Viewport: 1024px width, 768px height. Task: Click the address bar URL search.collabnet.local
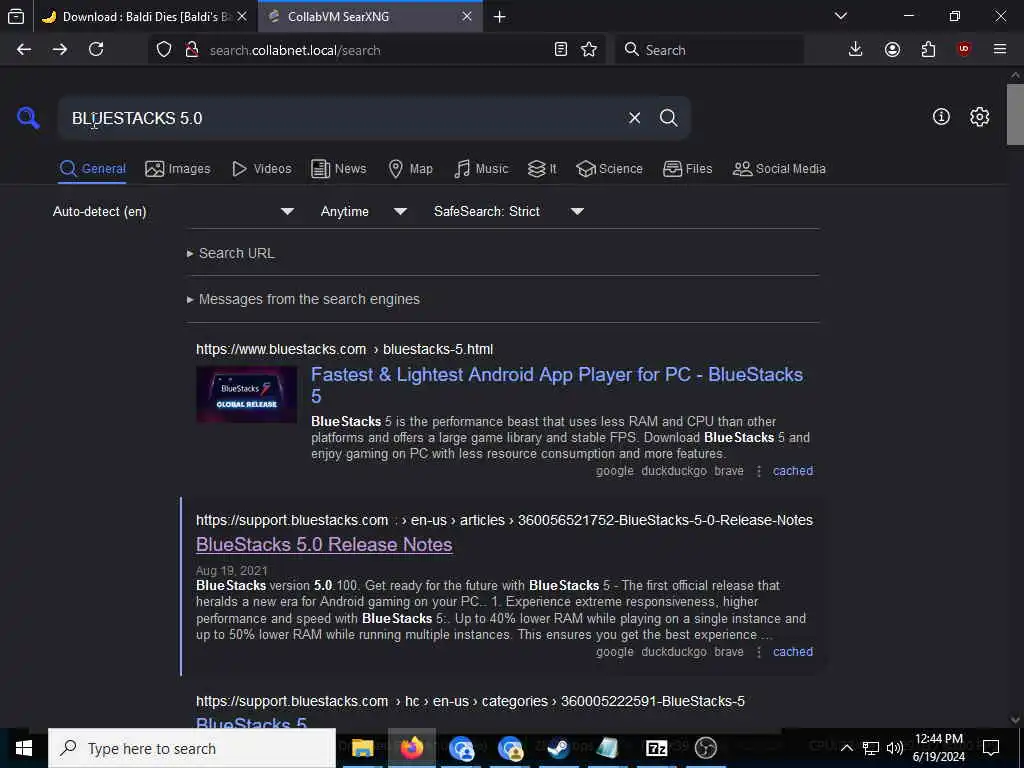(295, 50)
